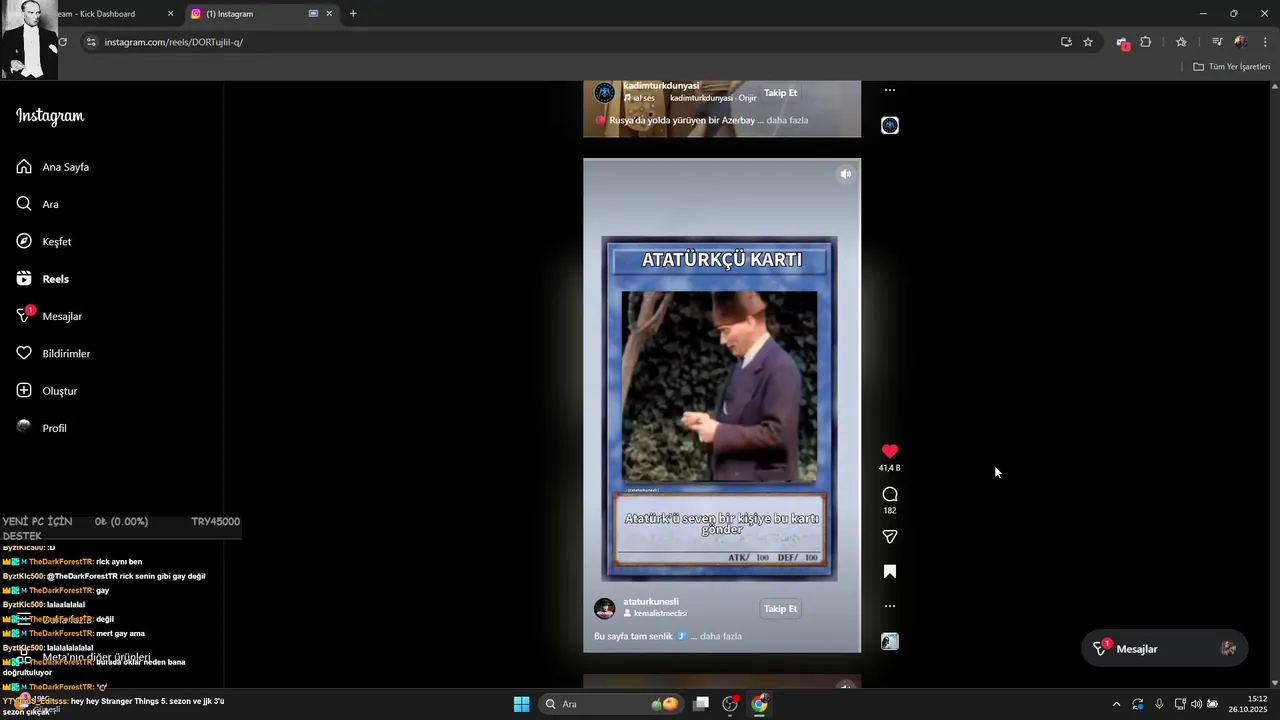Open Windows Start menu

521,704
